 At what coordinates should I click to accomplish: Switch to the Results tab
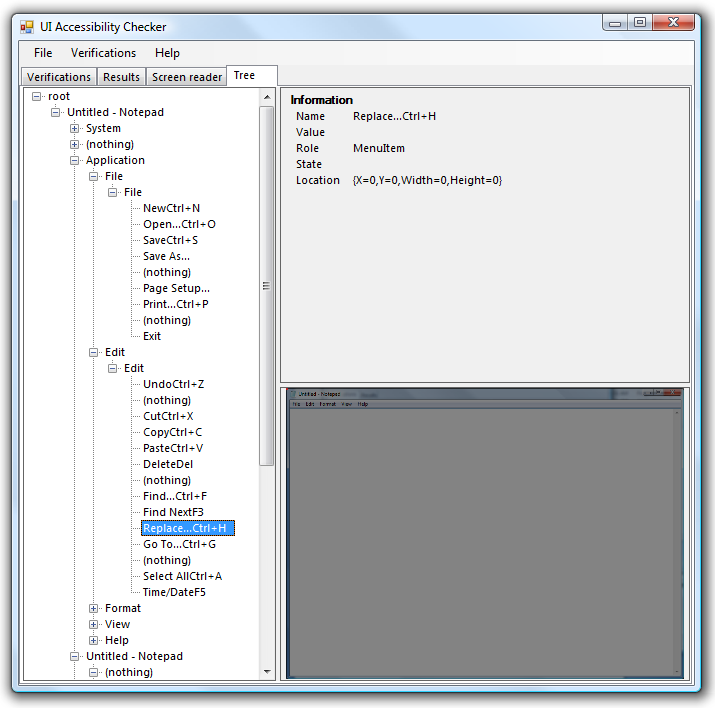[x=121, y=77]
